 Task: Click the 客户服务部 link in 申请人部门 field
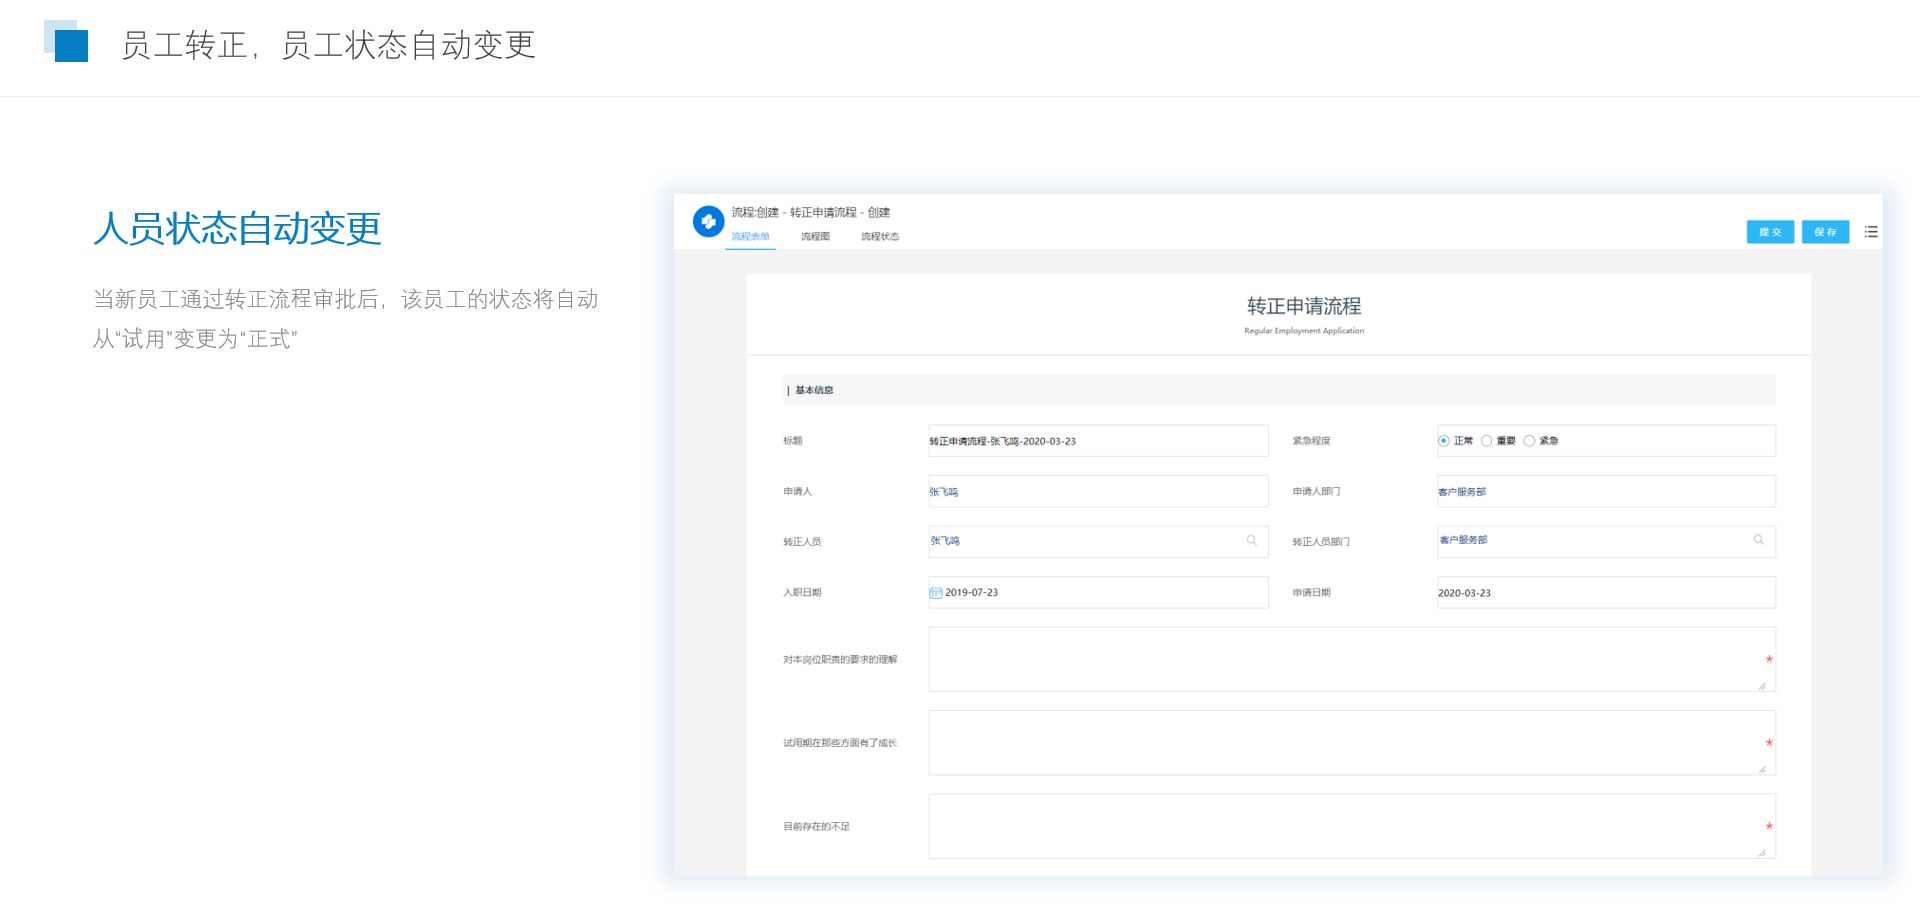1462,492
